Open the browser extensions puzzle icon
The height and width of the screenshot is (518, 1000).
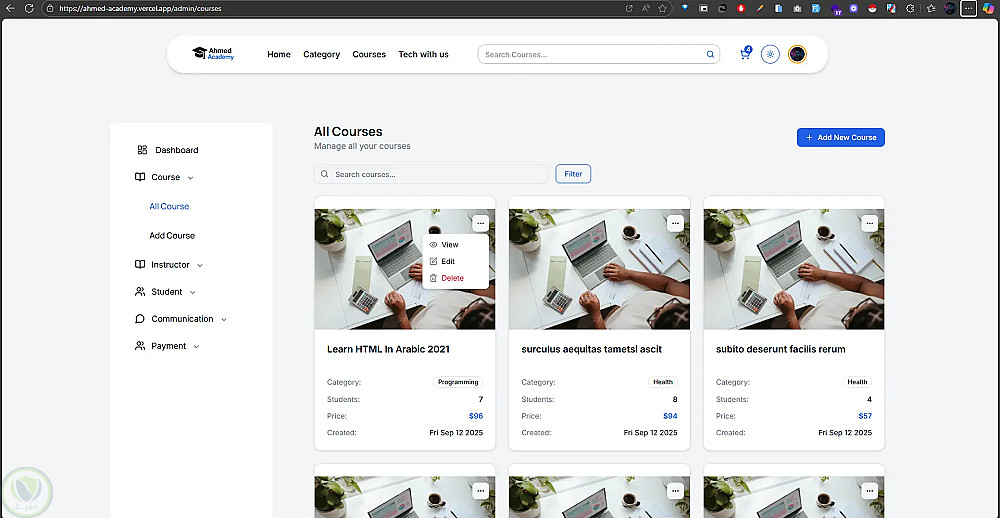910,9
